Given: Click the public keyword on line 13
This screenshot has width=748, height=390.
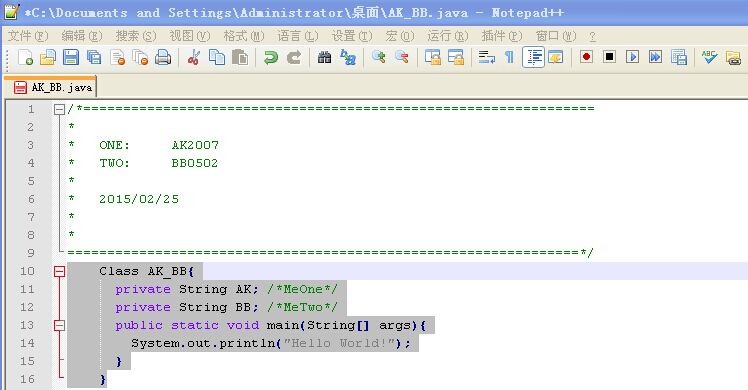Looking at the screenshot, I should click(139, 325).
